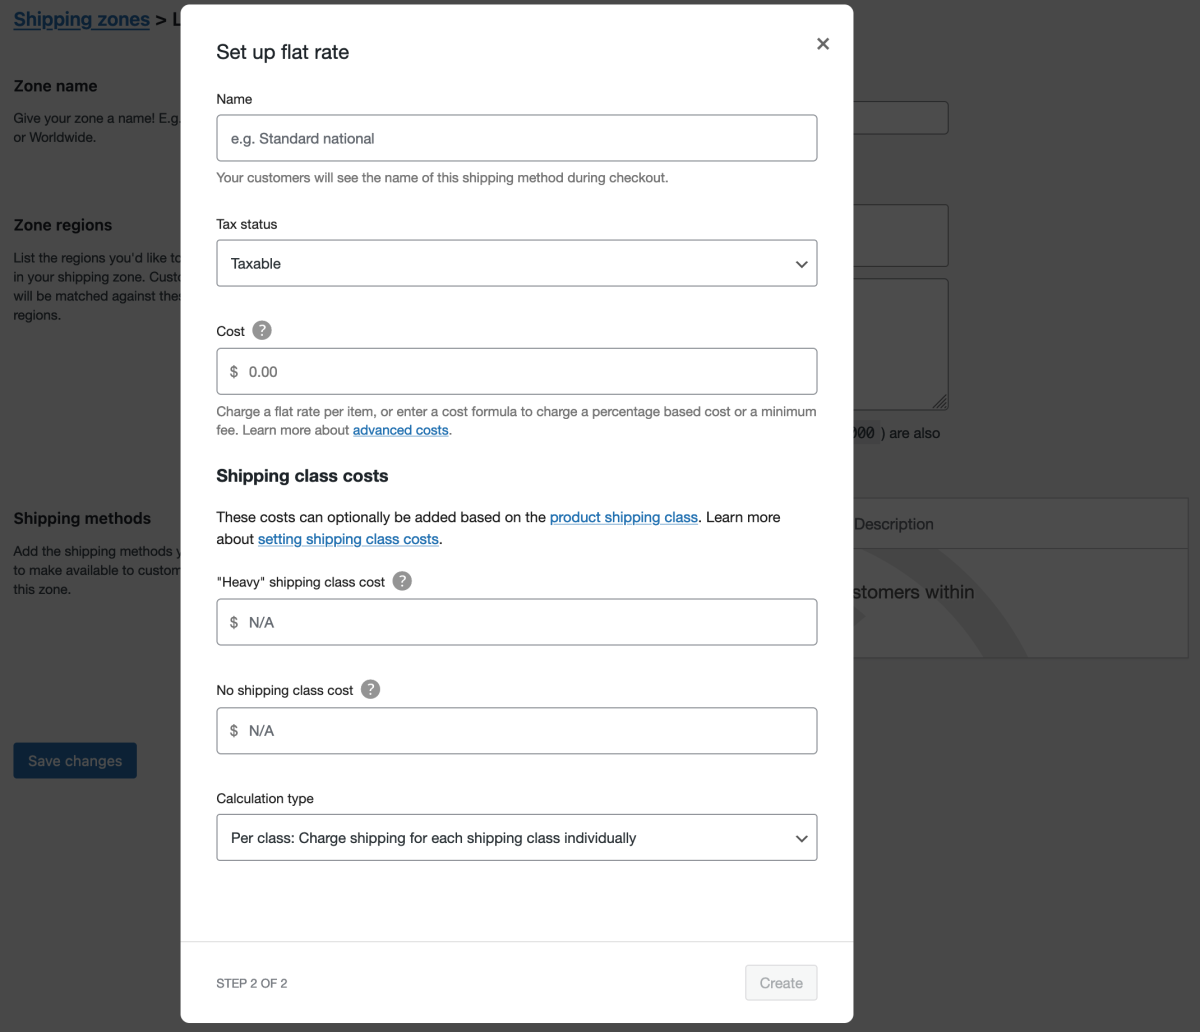Return via the Shipping zones breadcrumb link

(x=81, y=19)
